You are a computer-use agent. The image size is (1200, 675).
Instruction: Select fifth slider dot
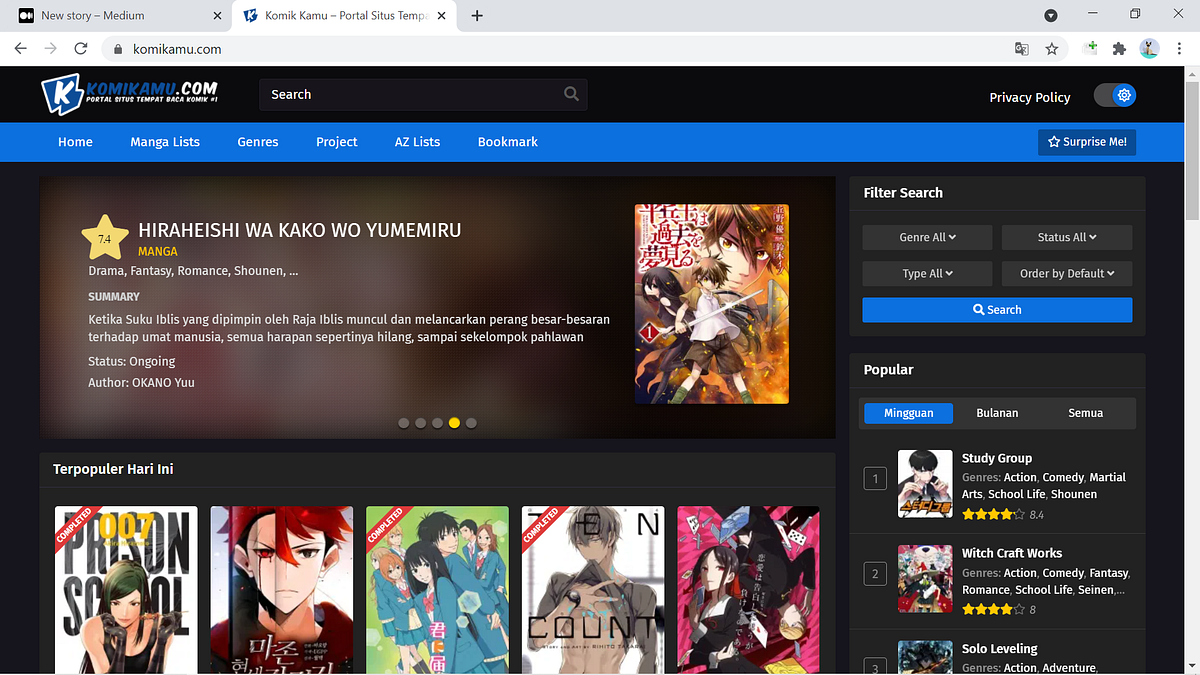(471, 423)
